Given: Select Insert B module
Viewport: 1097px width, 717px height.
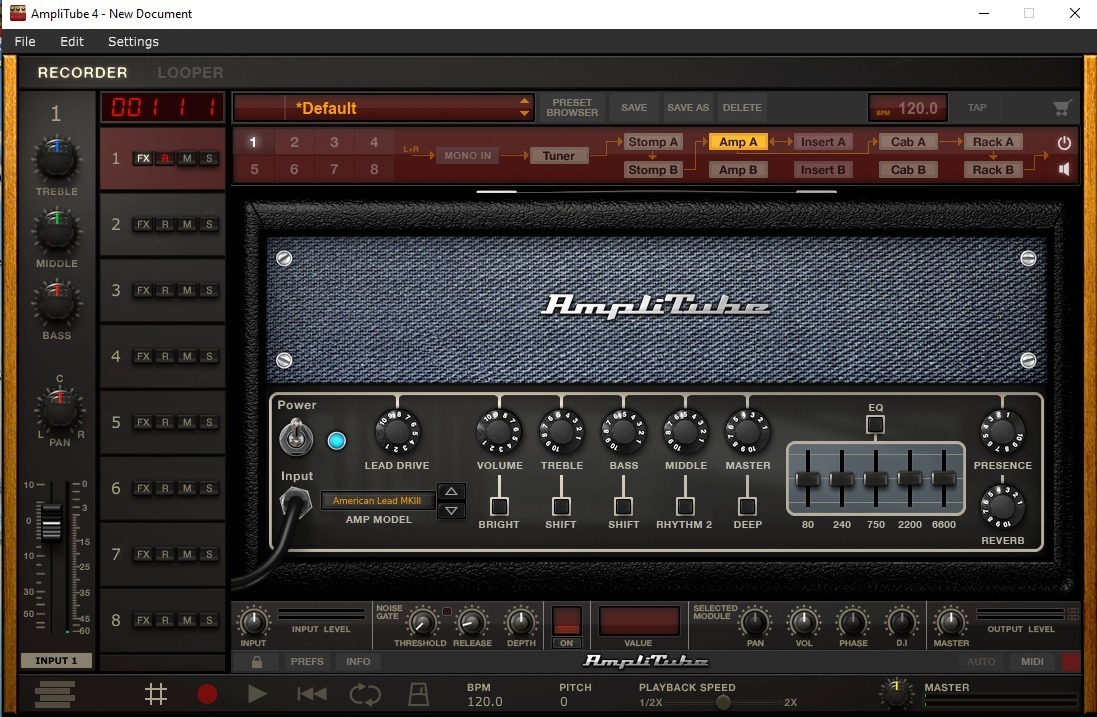Looking at the screenshot, I should (823, 170).
